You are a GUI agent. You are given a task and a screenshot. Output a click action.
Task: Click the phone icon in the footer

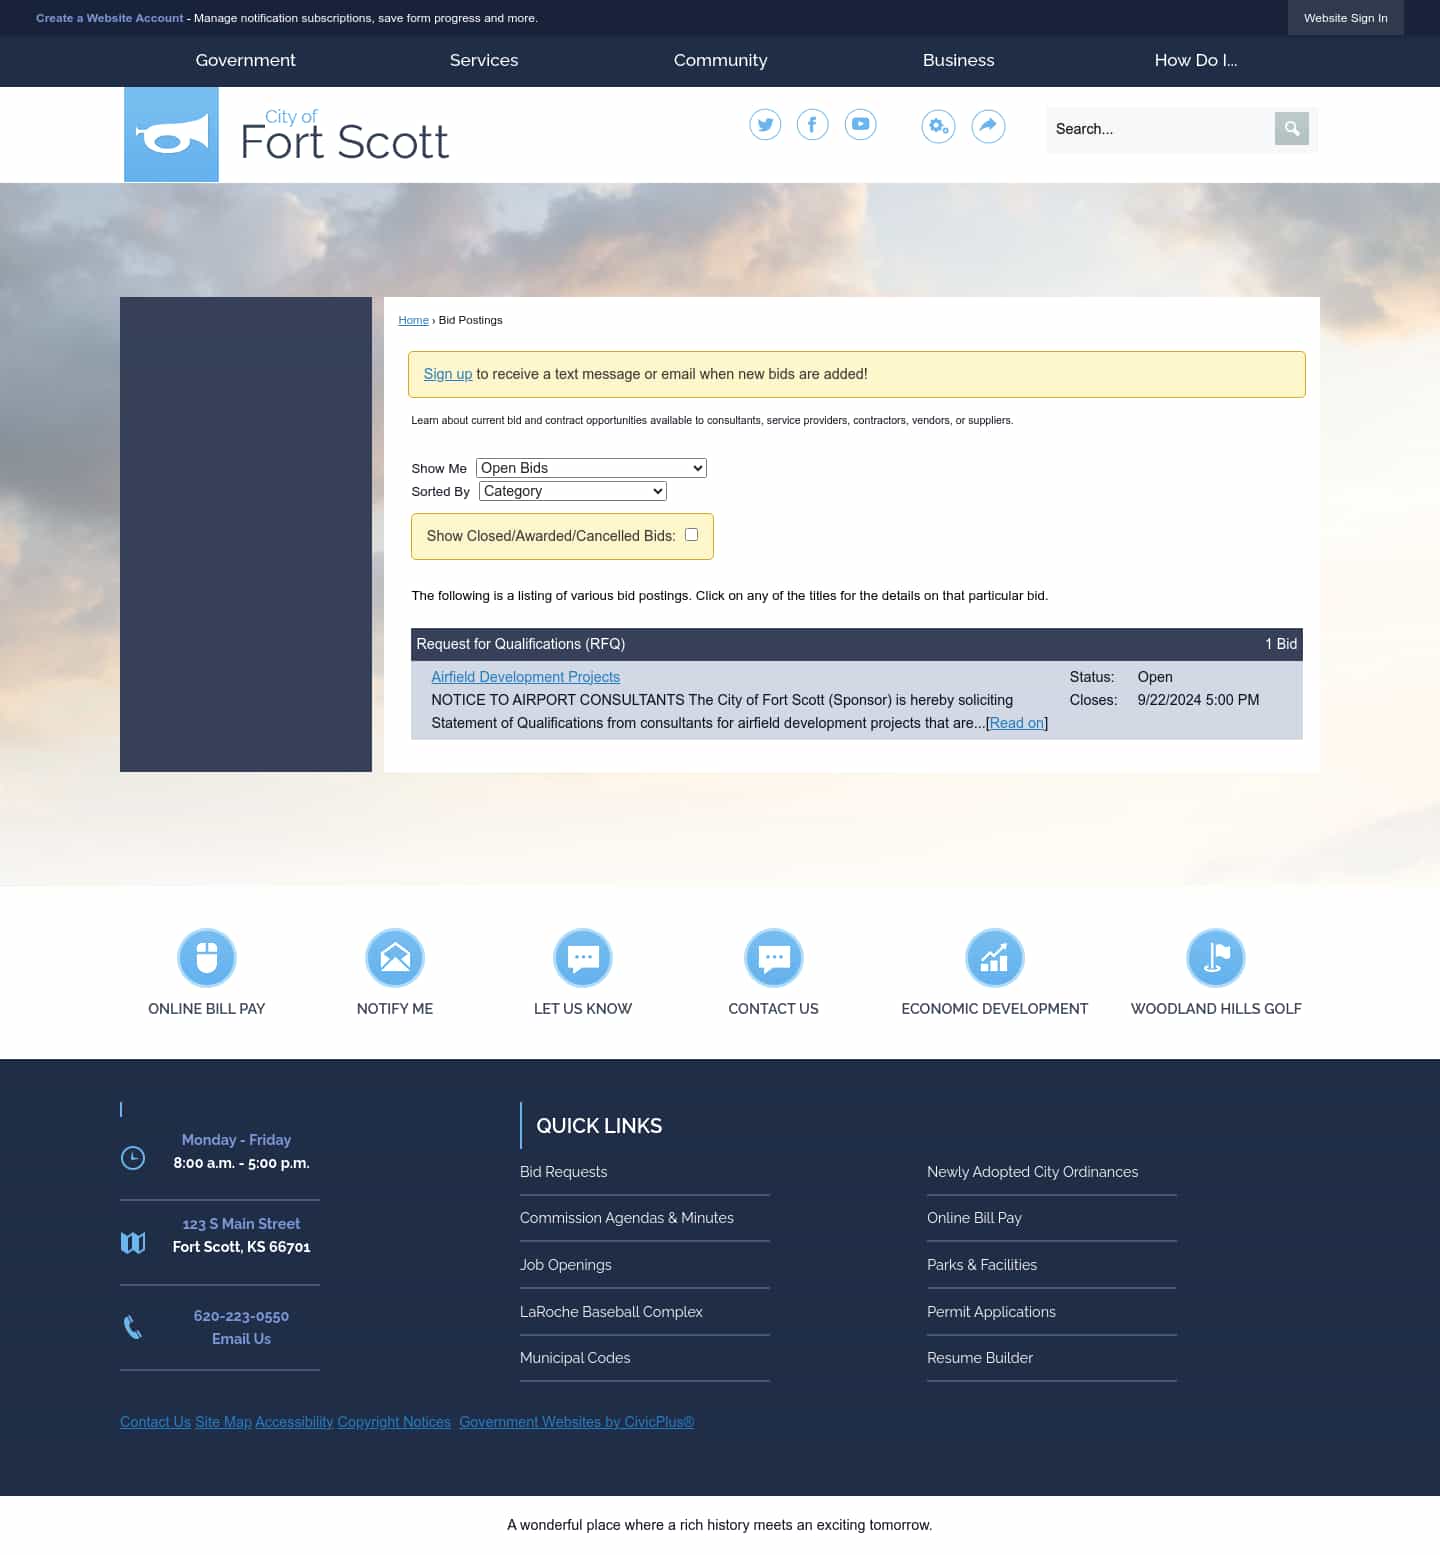pyautogui.click(x=133, y=1327)
